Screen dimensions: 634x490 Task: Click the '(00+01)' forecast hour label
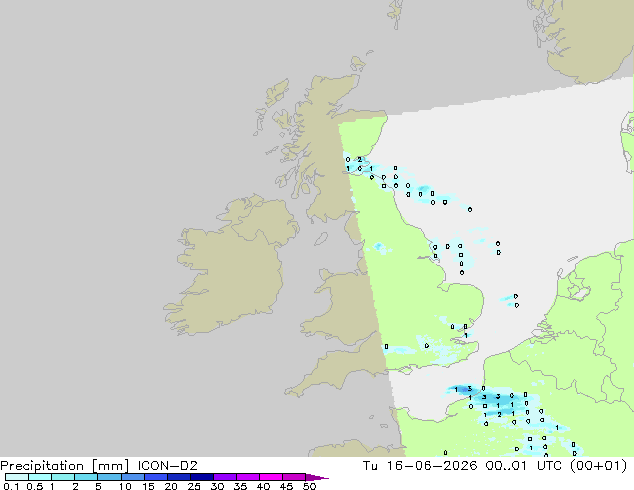598,466
